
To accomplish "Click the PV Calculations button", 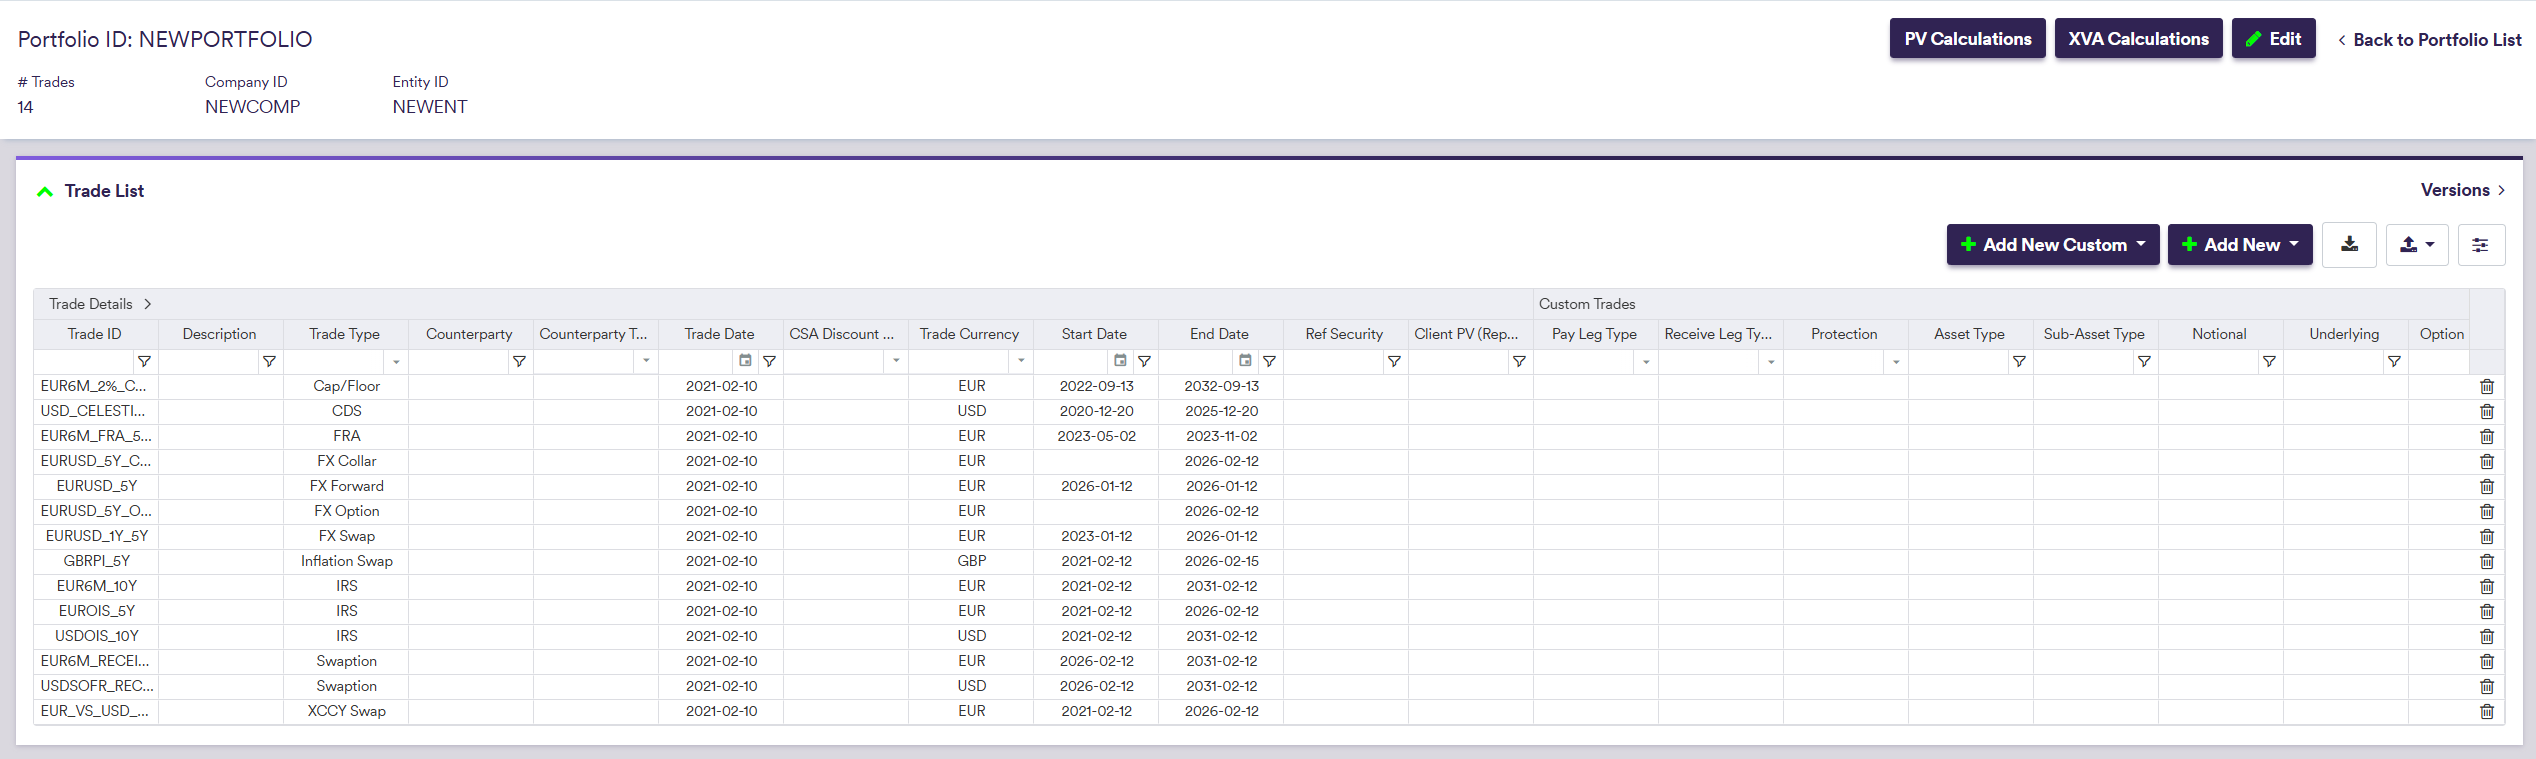I will tap(1967, 39).
